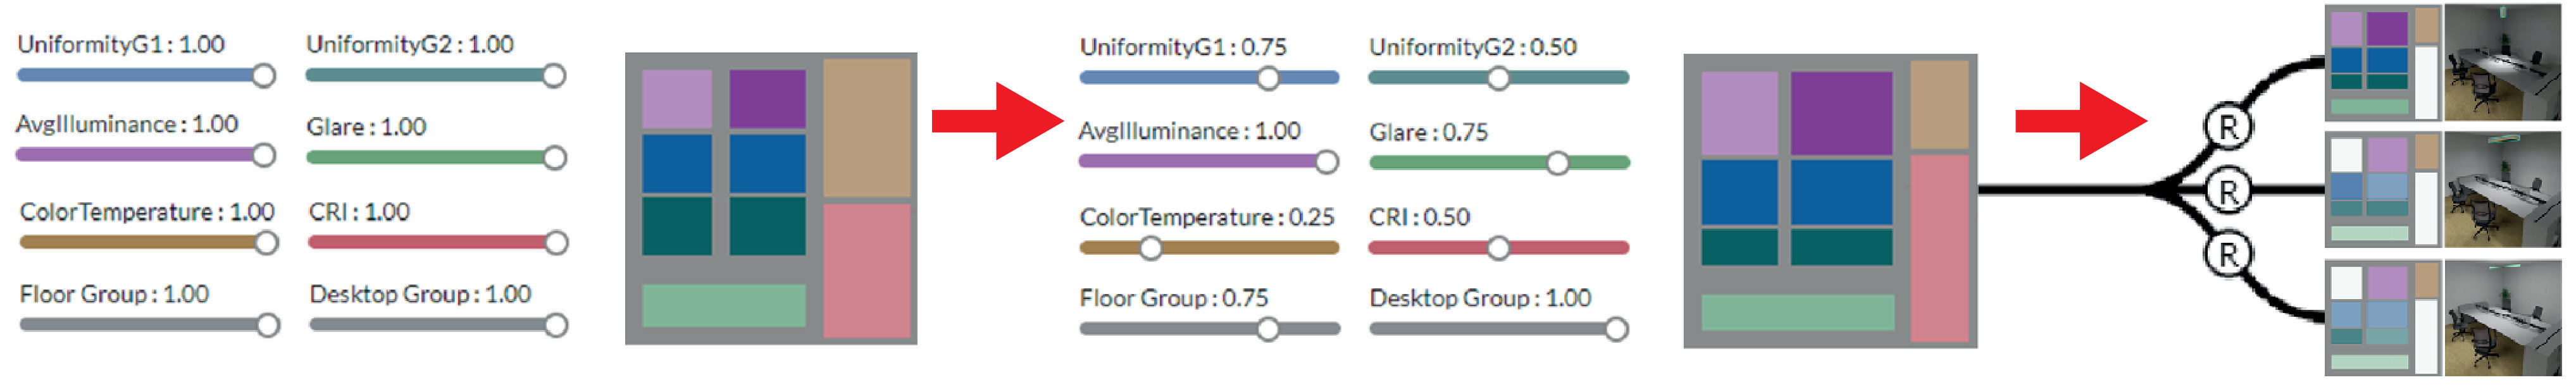Click the ColorTemperature 0.25 slider handle
Screen dimensions: 2576x387
1151,248
